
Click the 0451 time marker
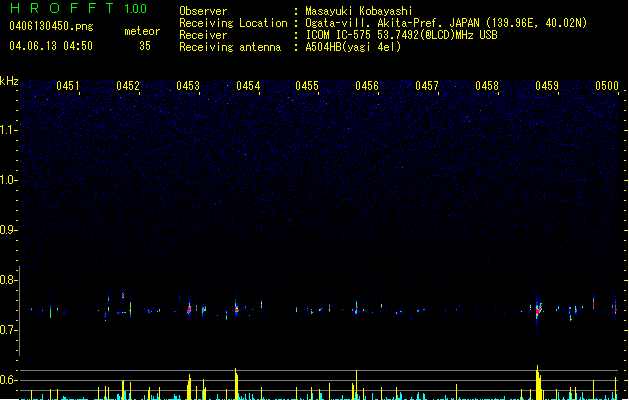(x=68, y=86)
